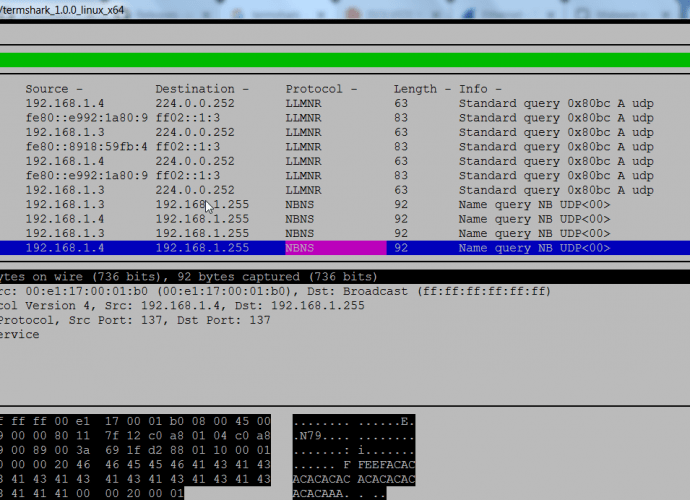Screen dimensions: 690x500
Task: Click hex row ending '00 20 00 01'
Action: (x=92, y=493)
